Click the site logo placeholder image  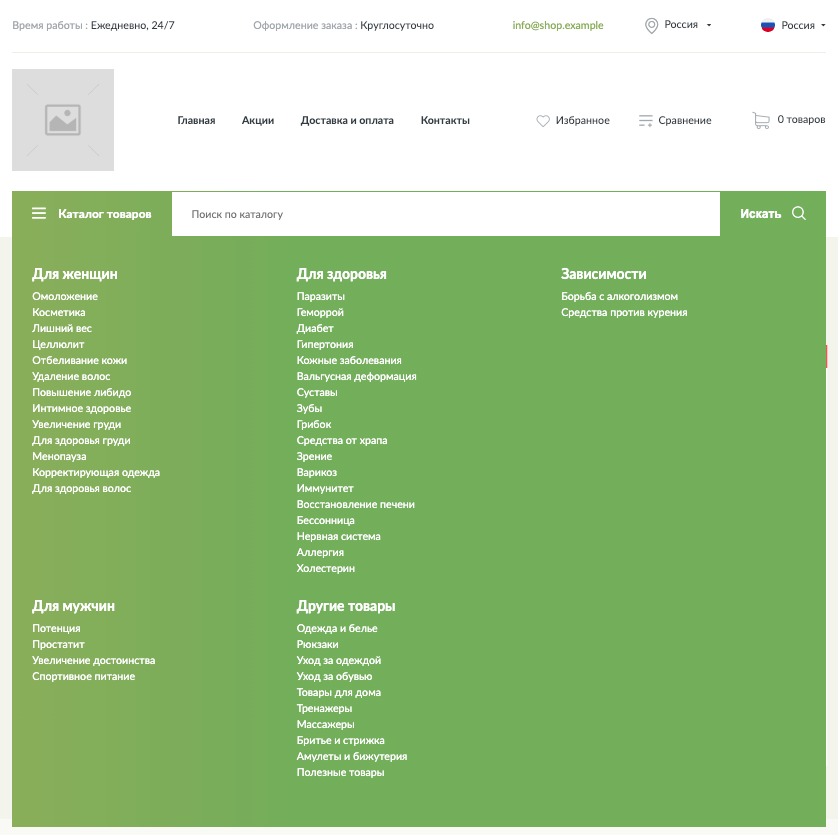point(63,120)
